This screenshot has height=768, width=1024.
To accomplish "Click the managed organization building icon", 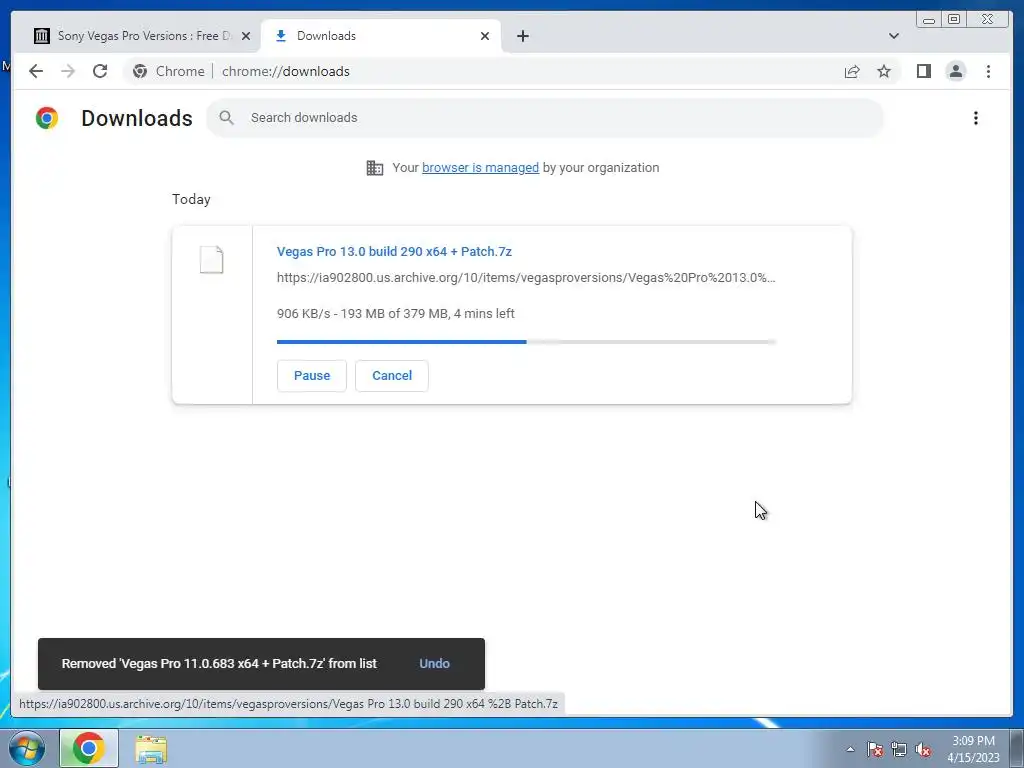I will (x=375, y=168).
